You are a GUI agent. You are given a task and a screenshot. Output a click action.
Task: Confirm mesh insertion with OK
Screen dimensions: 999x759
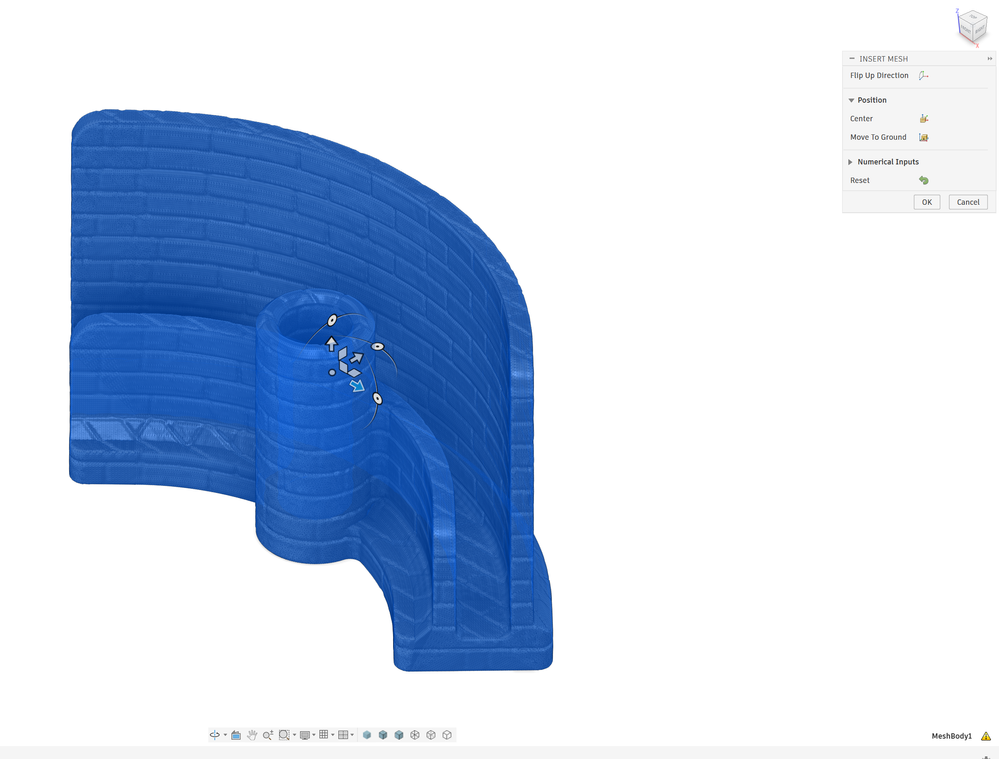[x=926, y=202]
